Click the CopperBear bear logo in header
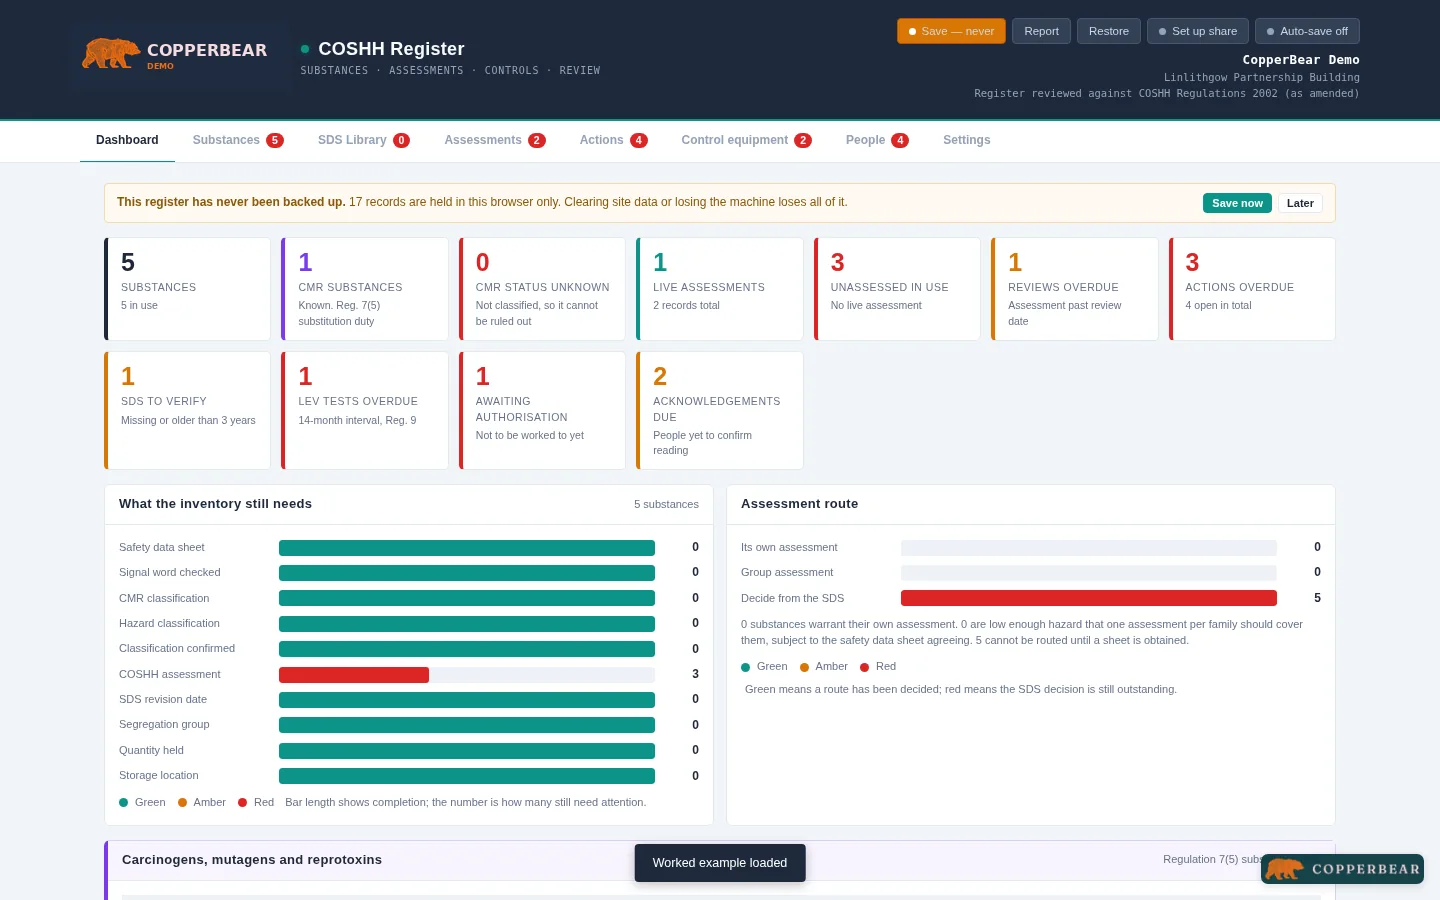Screen dimensions: 1440x900 (x=180, y=57)
